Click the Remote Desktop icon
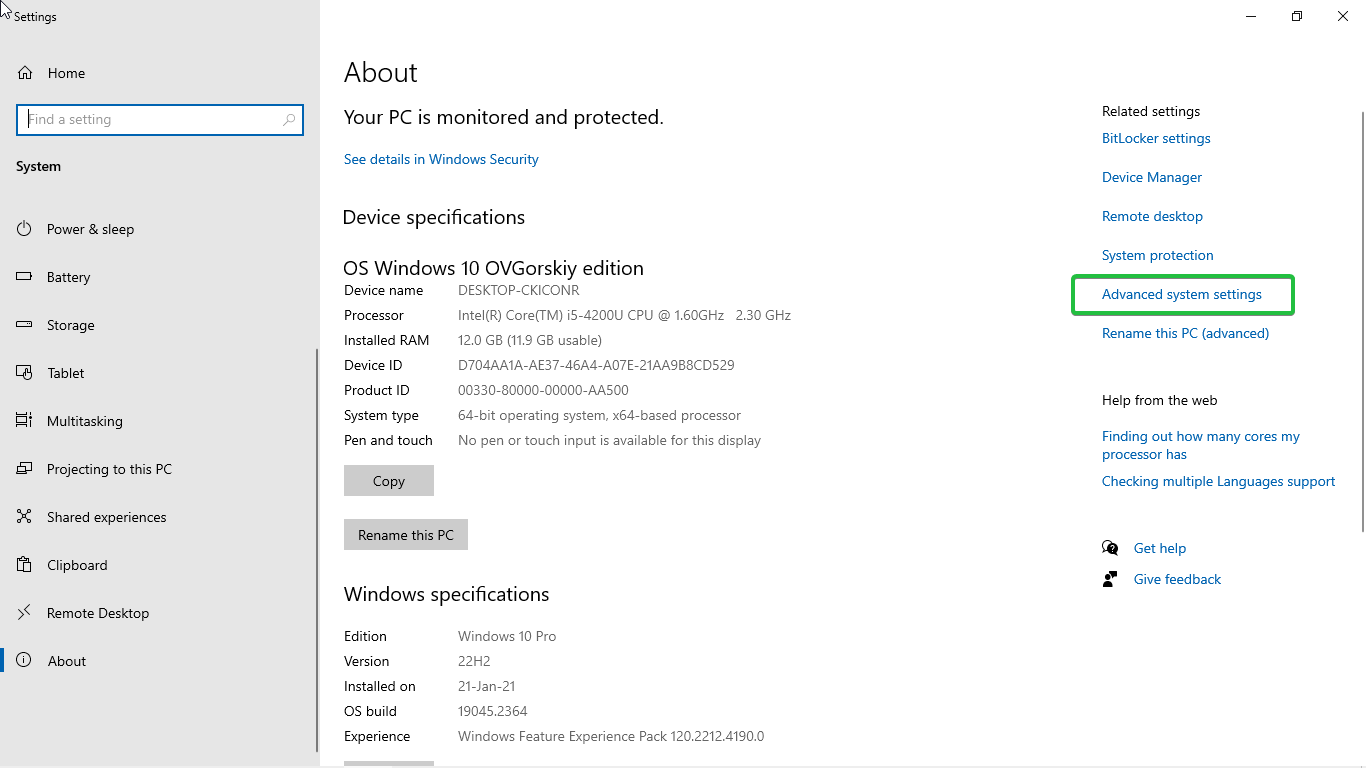 (25, 613)
